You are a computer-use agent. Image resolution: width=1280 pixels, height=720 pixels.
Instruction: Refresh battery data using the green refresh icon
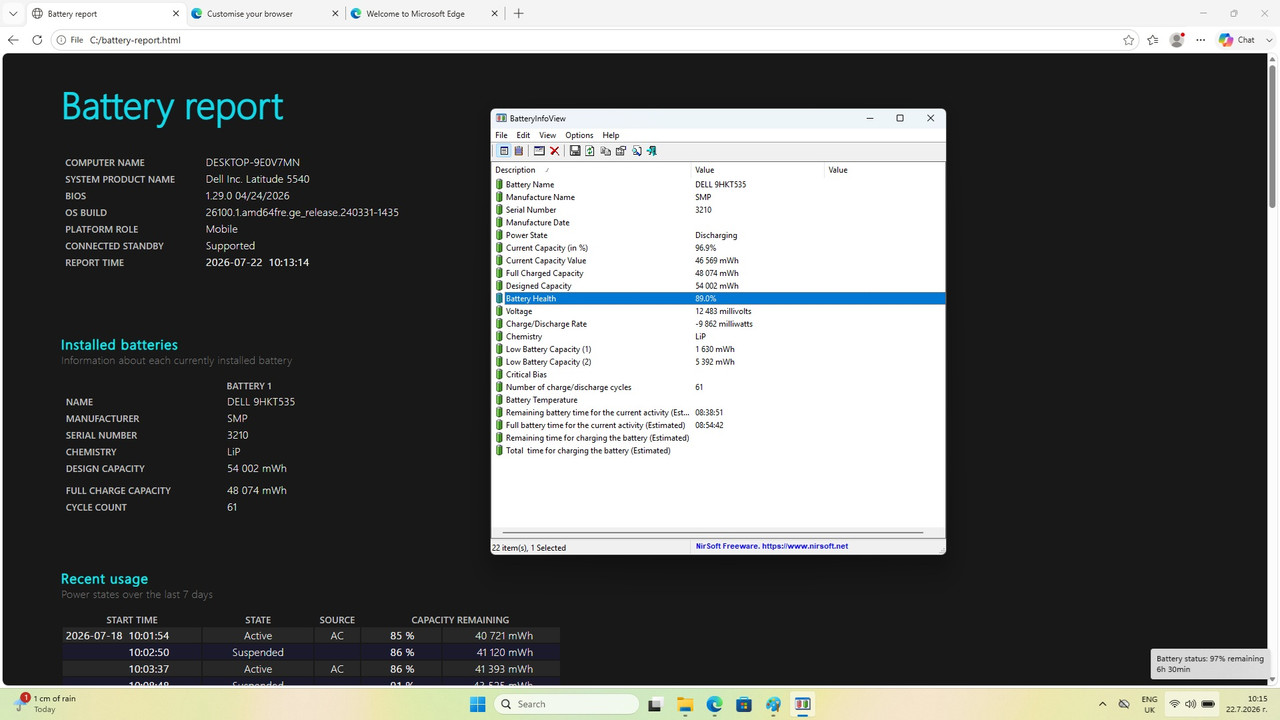coord(590,151)
